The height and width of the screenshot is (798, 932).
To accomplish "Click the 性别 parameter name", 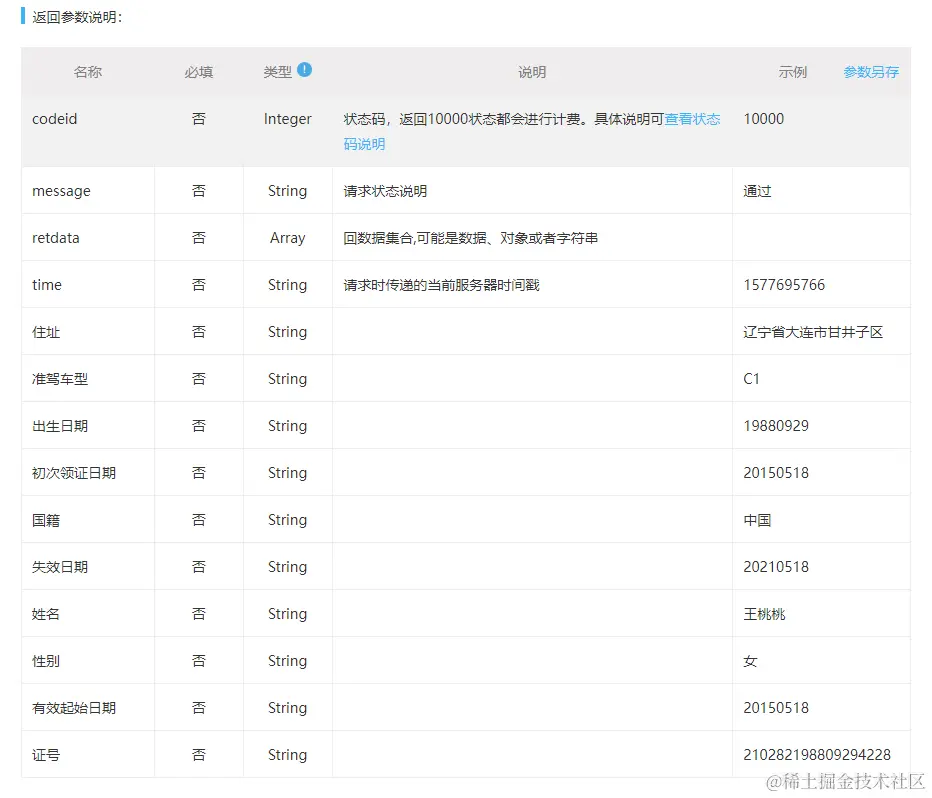I will pyautogui.click(x=46, y=661).
